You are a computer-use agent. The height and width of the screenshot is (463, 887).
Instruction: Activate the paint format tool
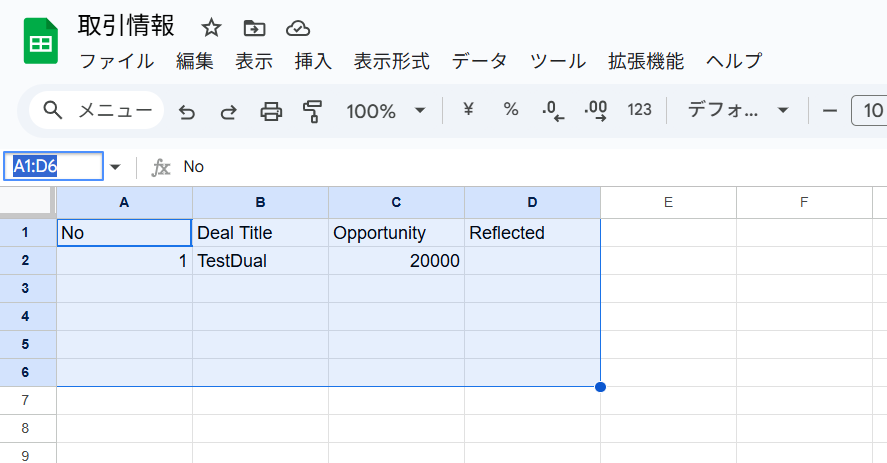pyautogui.click(x=313, y=111)
